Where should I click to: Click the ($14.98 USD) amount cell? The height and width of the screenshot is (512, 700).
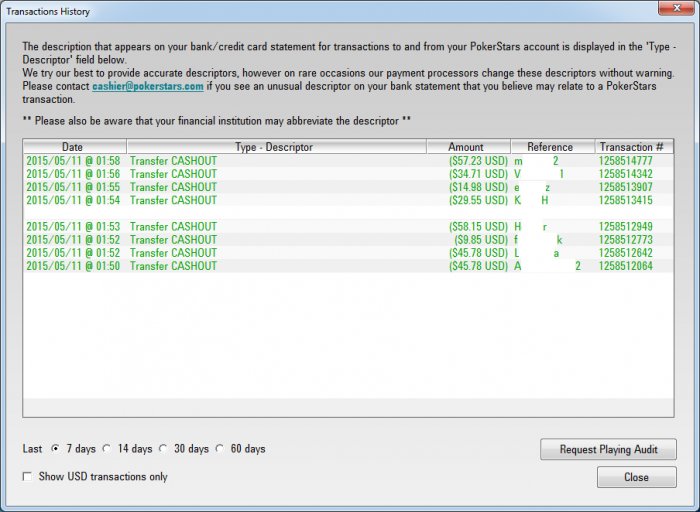(x=478, y=187)
